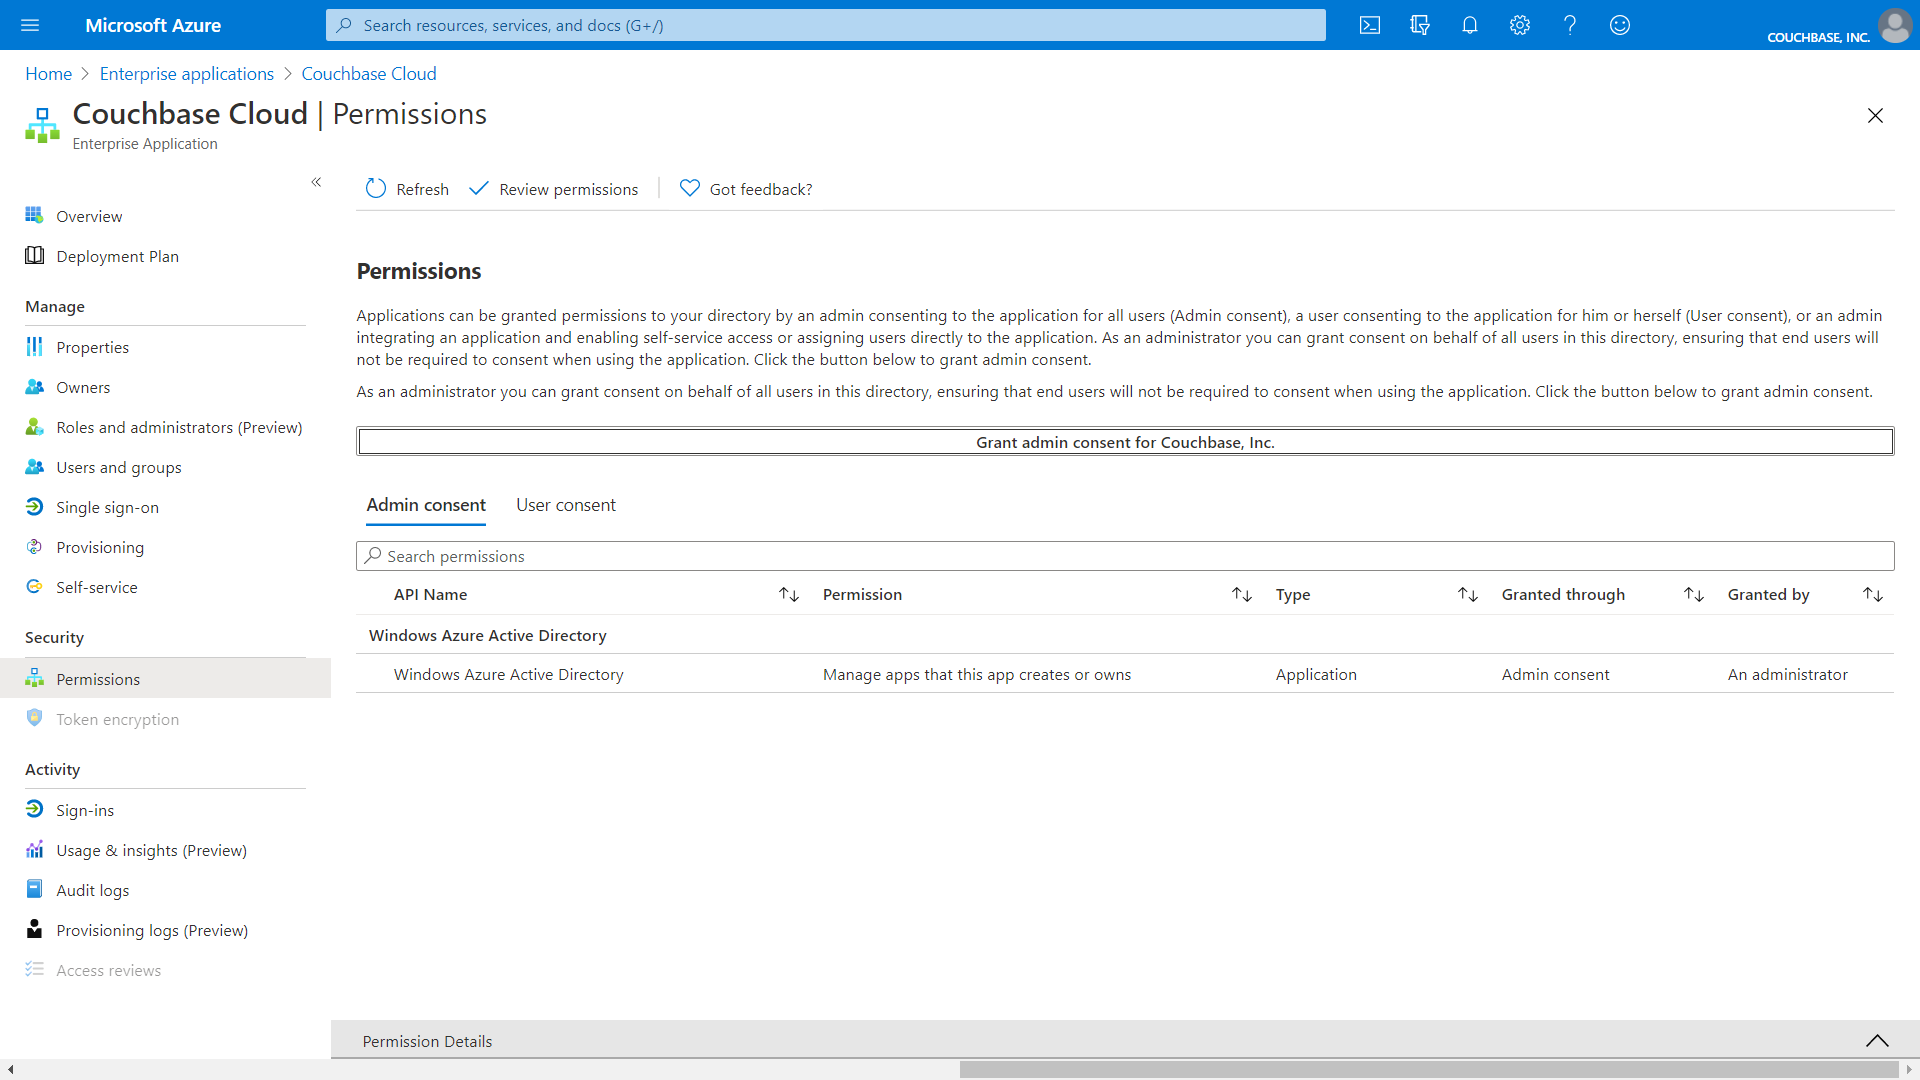Viewport: 1920px width, 1080px height.
Task: Refresh the permissions list
Action: click(406, 188)
